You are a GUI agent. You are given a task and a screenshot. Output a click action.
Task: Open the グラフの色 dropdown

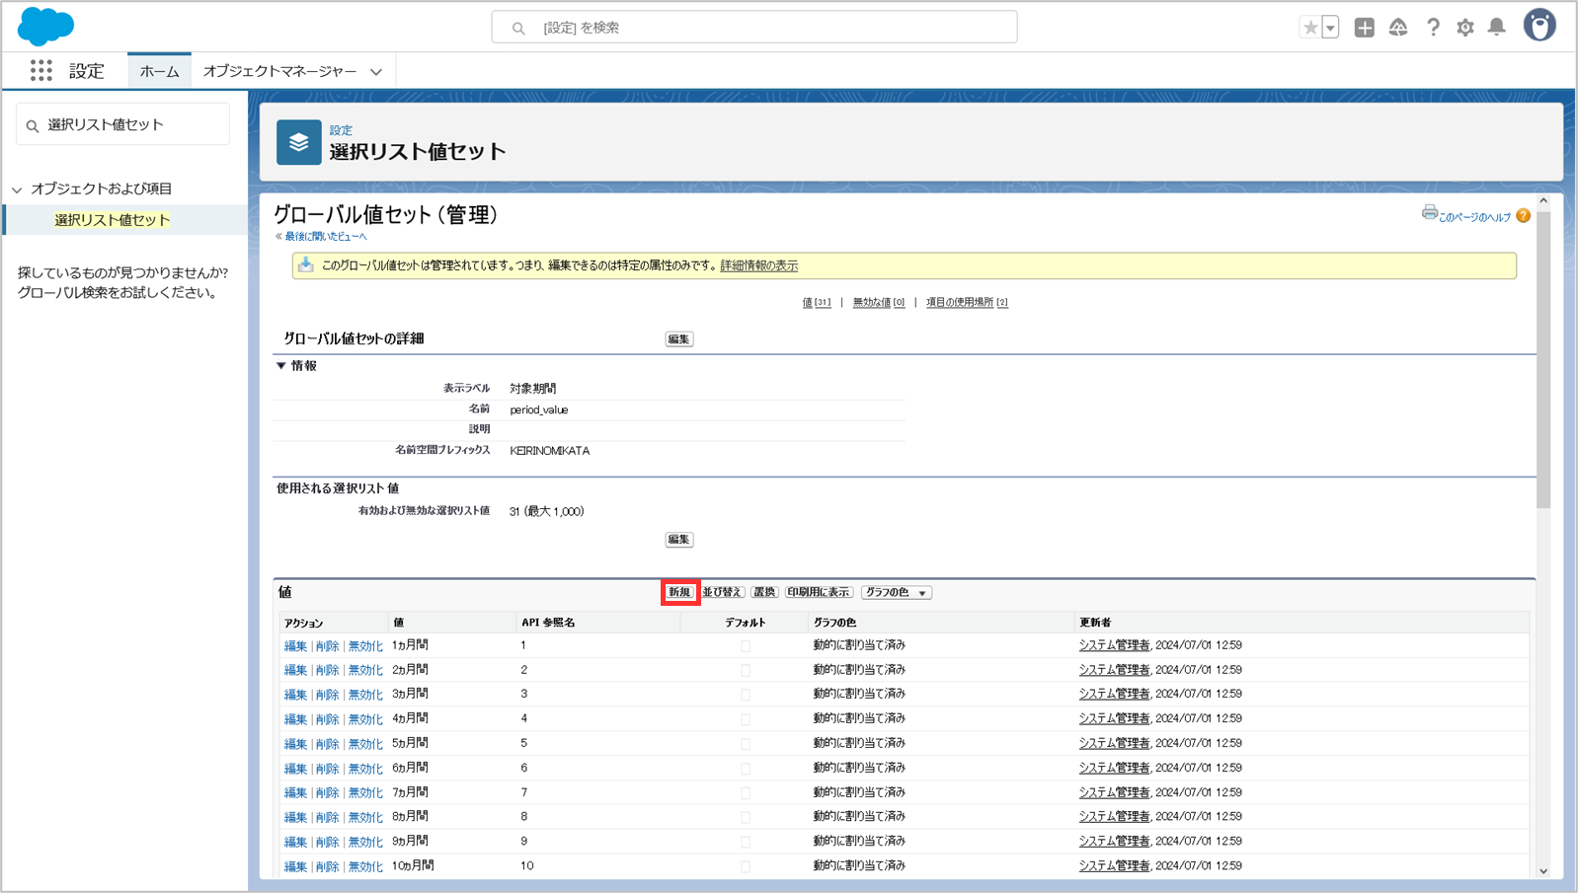896,593
